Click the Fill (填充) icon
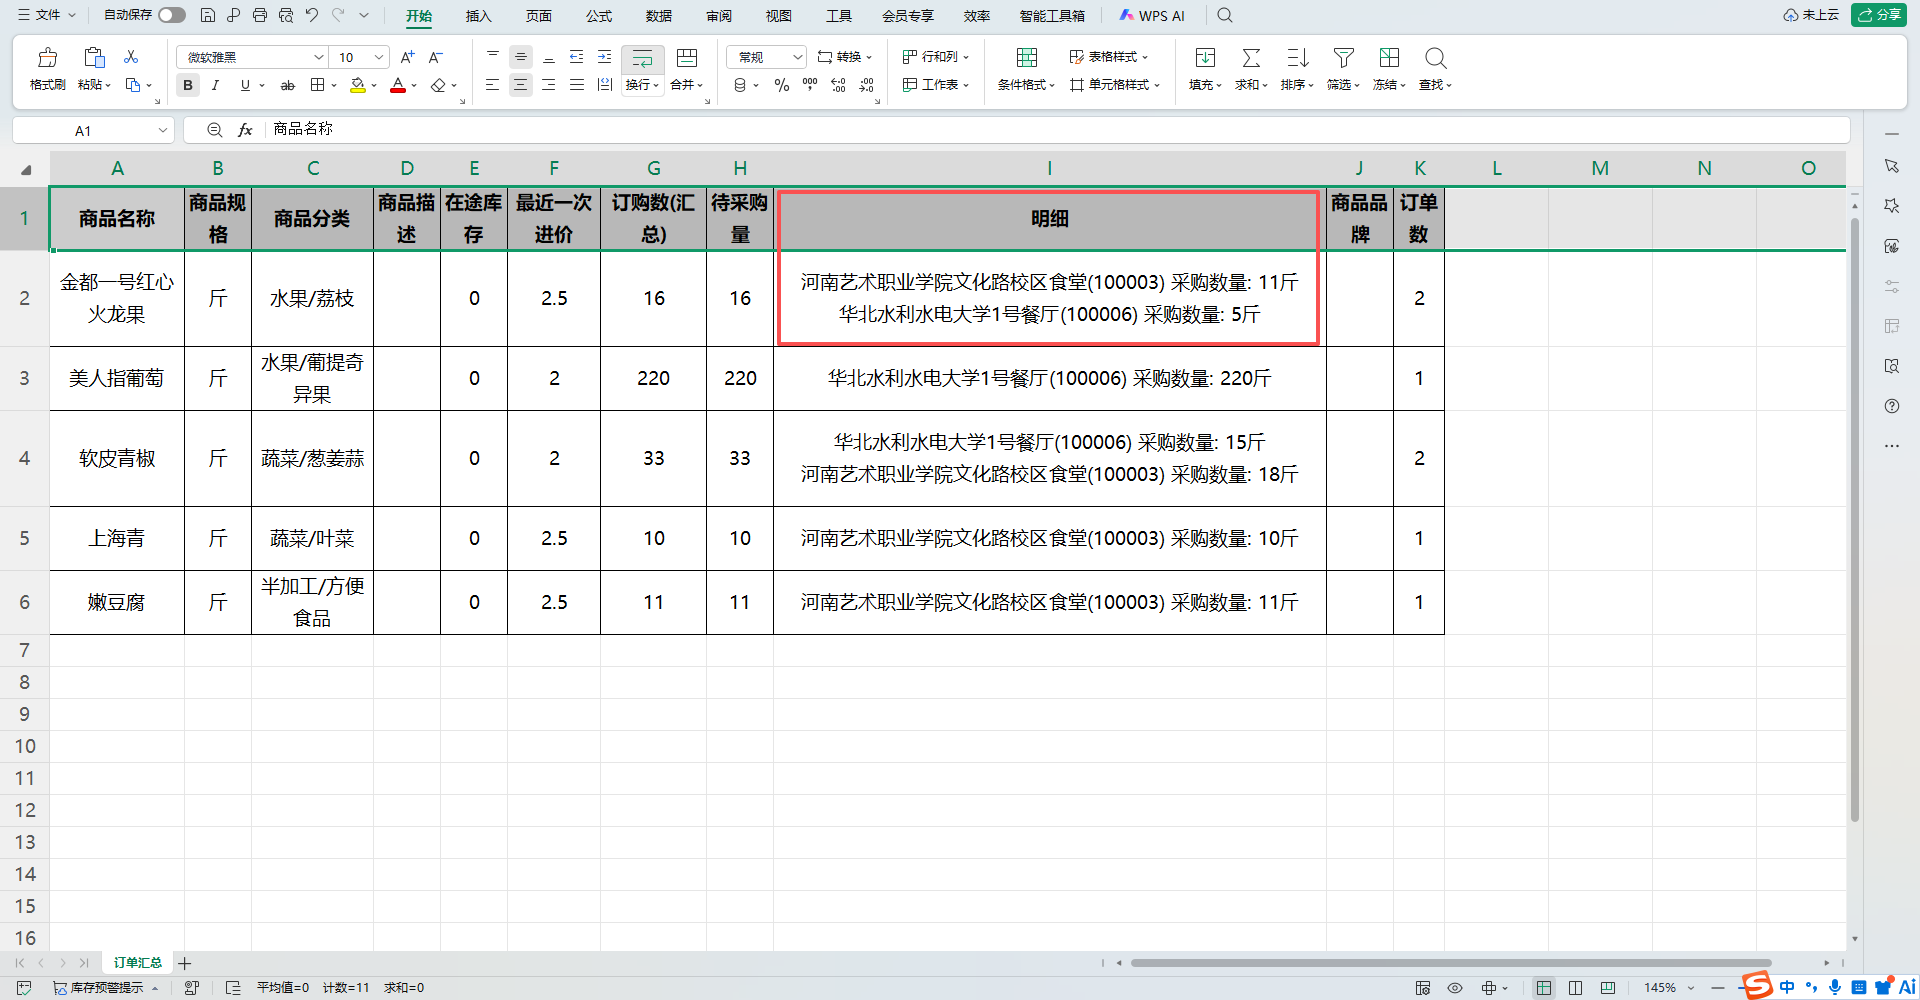The width and height of the screenshot is (1920, 1000). coord(1205,58)
